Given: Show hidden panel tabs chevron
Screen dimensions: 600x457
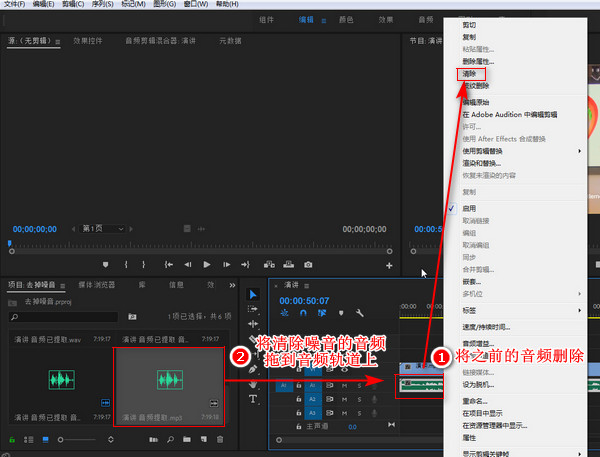Looking at the screenshot, I should (232, 285).
